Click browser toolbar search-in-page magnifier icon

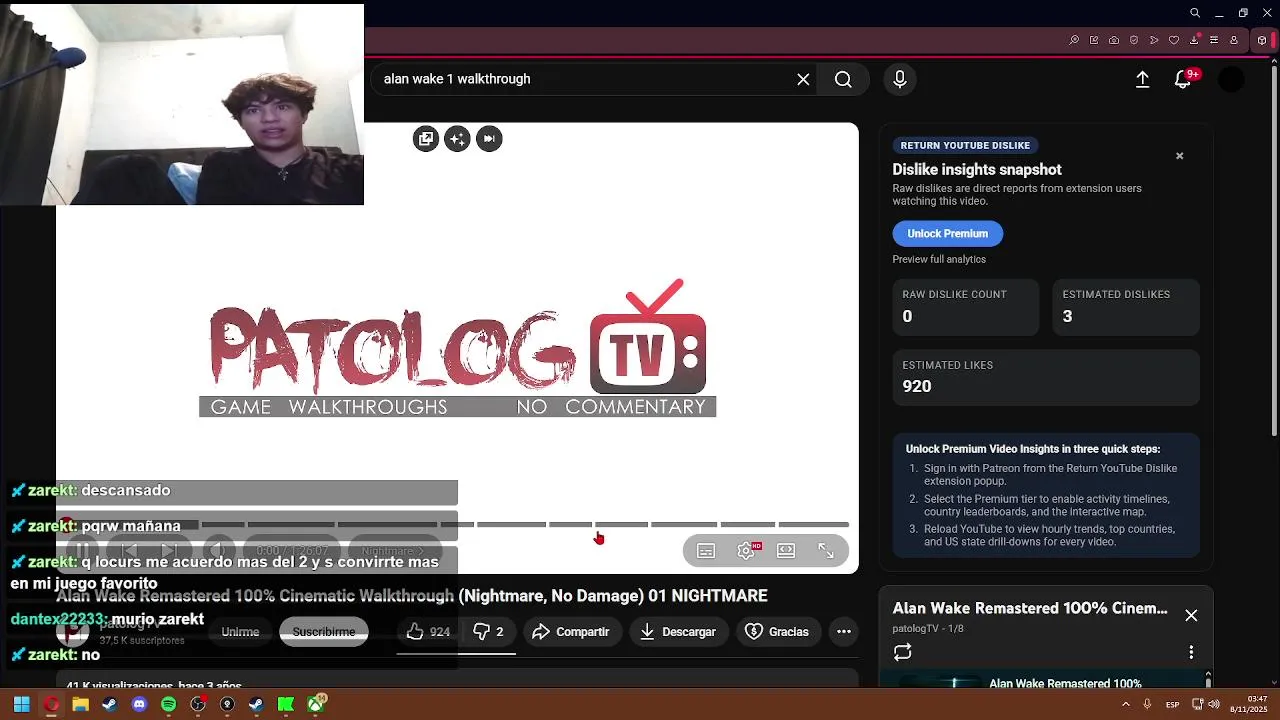click(x=1075, y=41)
